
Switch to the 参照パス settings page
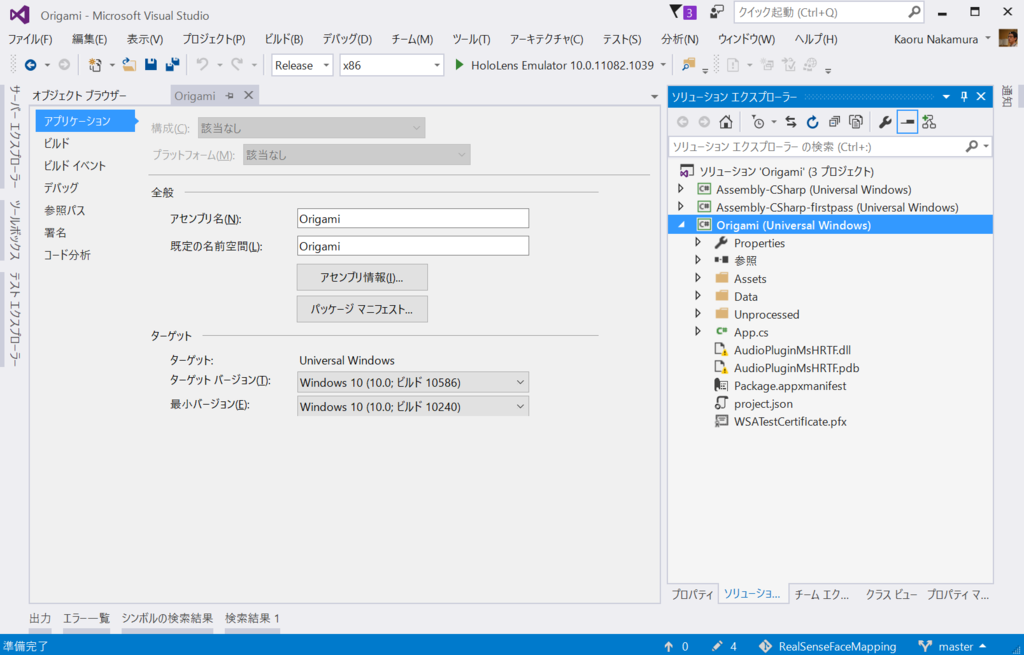pos(64,210)
